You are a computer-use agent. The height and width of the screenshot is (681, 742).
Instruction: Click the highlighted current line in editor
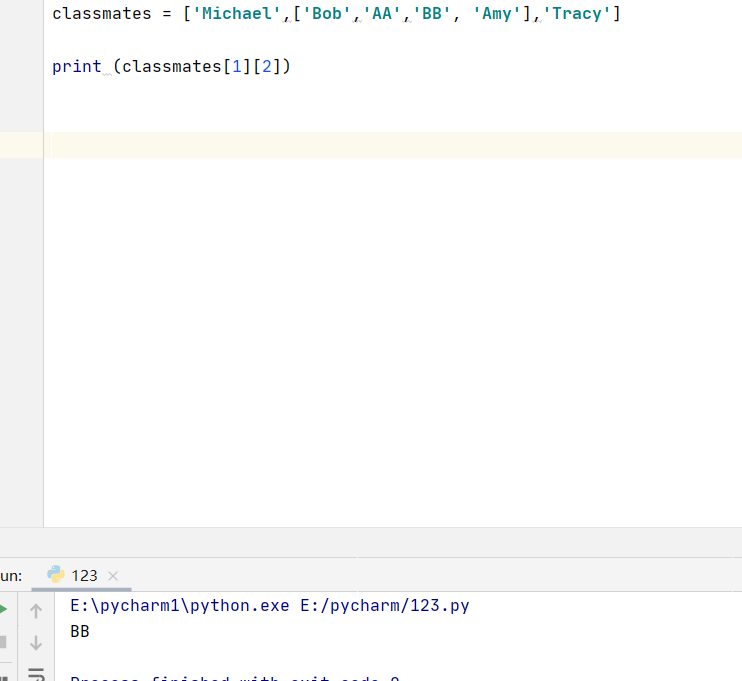tap(393, 145)
